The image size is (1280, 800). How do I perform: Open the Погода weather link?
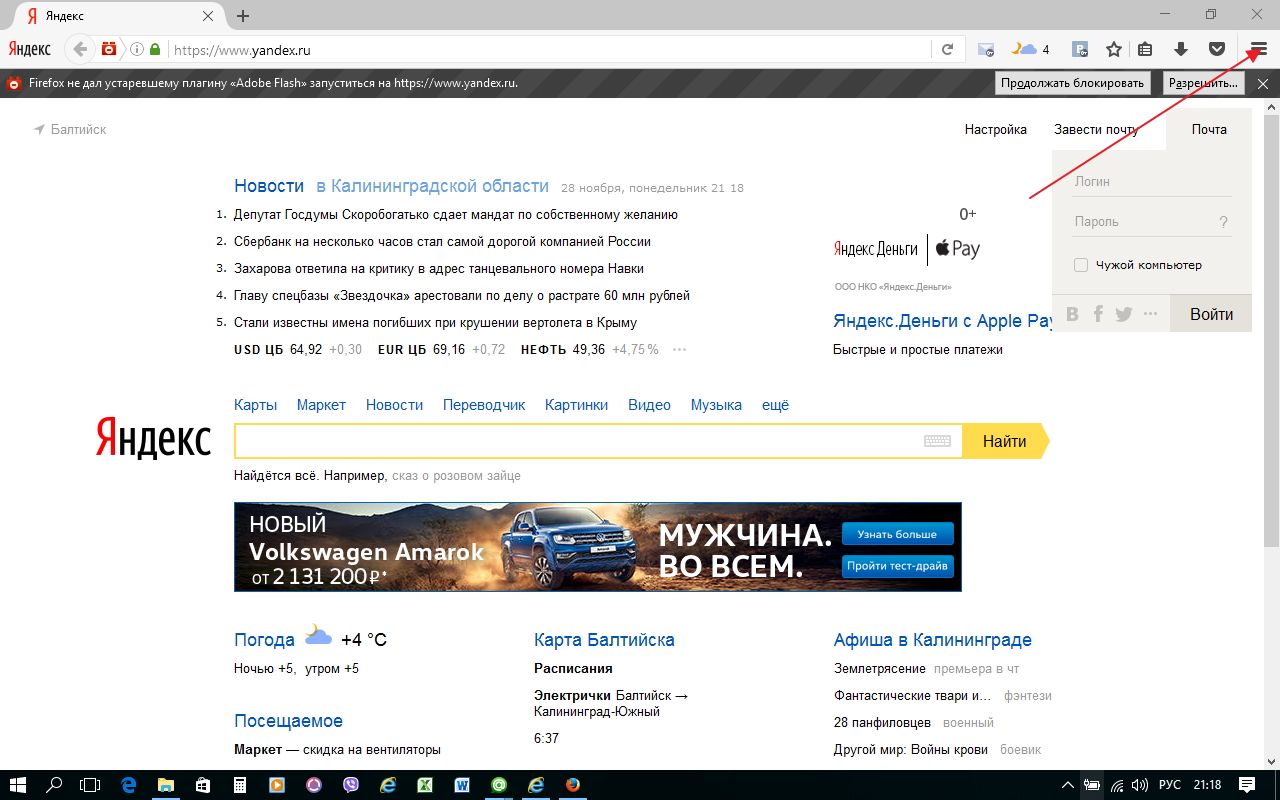coord(264,640)
